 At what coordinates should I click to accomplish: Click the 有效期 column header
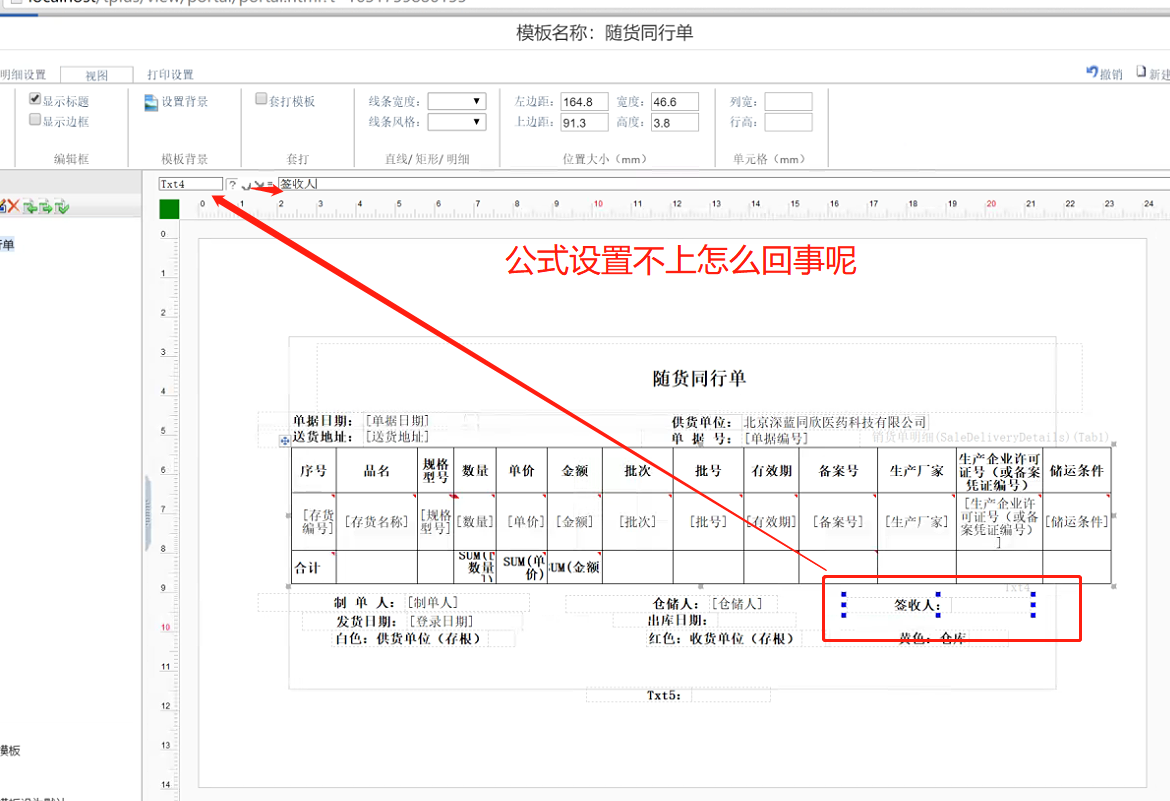[x=771, y=470]
